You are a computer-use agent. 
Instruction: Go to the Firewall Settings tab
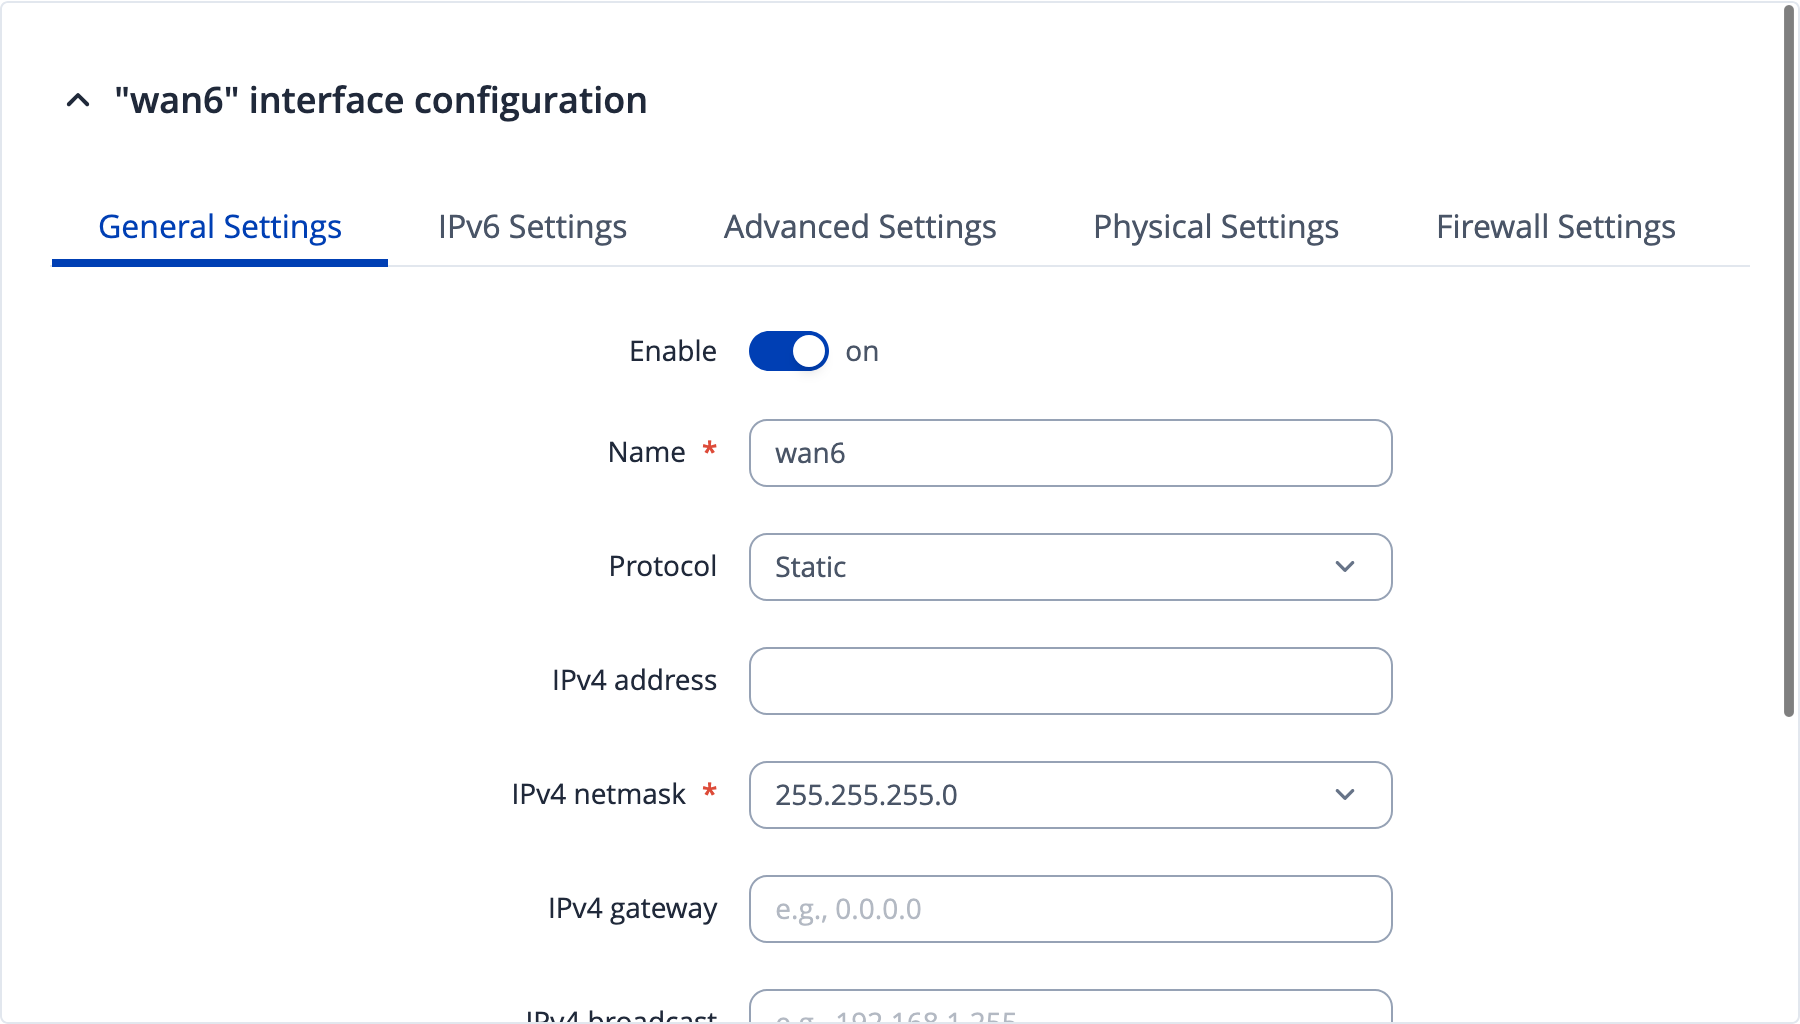(x=1556, y=227)
